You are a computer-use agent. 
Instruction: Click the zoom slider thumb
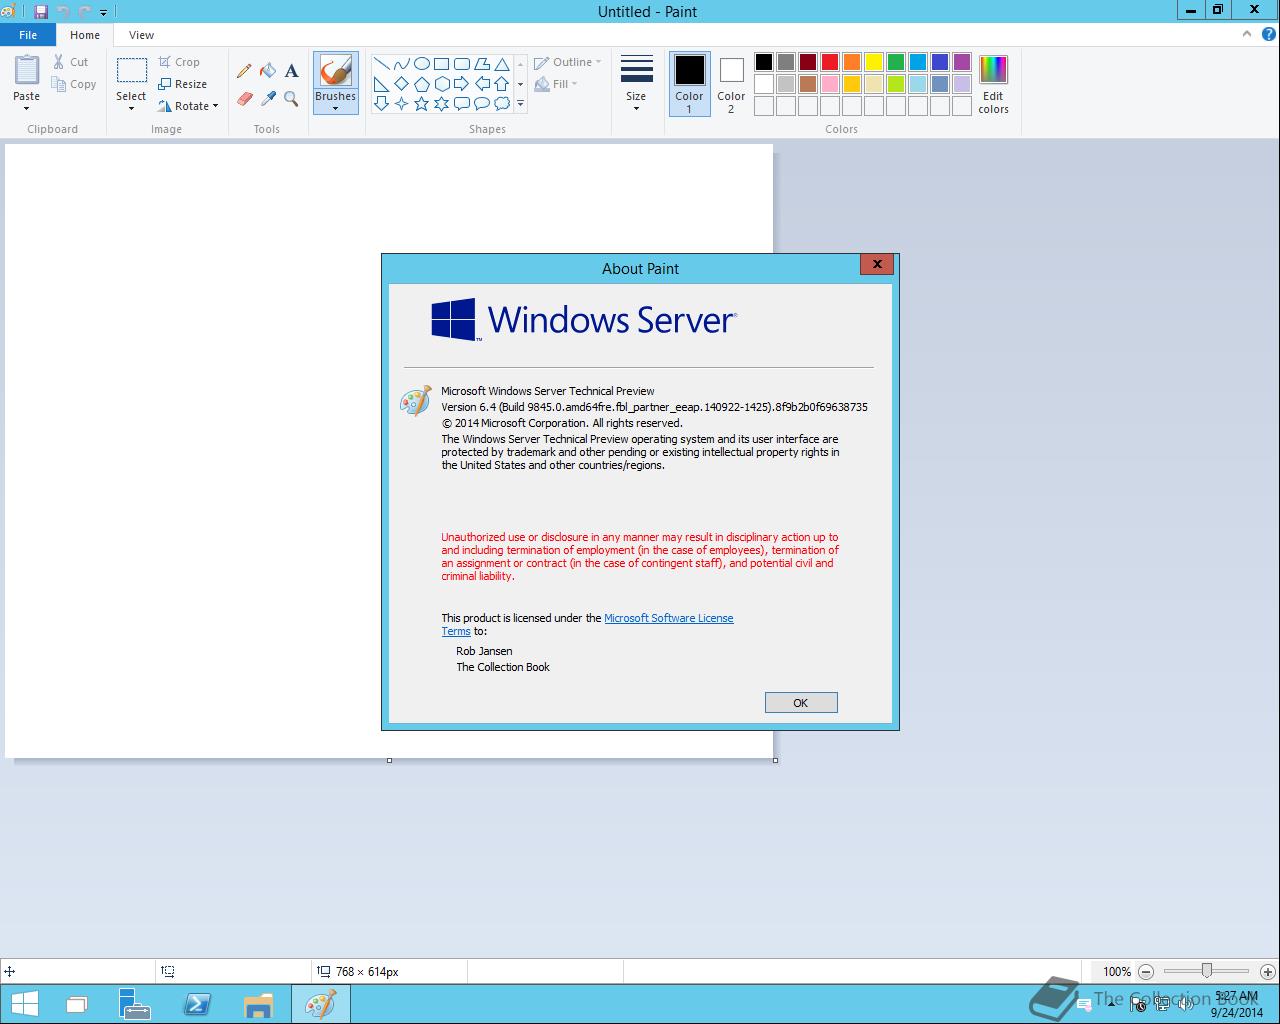tap(1207, 971)
